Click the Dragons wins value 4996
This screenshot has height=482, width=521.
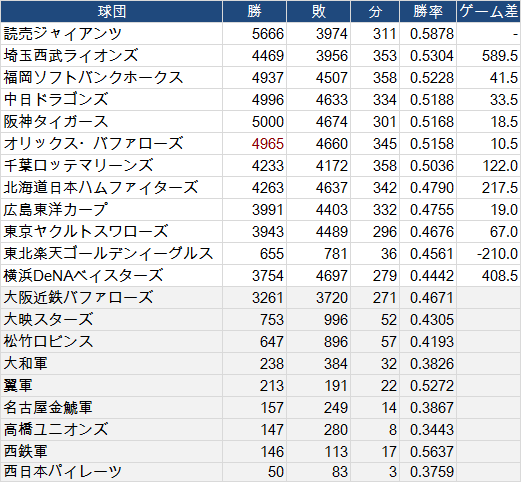[268, 100]
